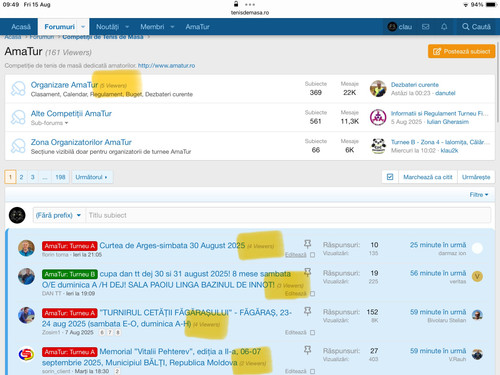Tap the tenisdemasa.ro address bar
The image size is (500, 375).
pos(250,13)
